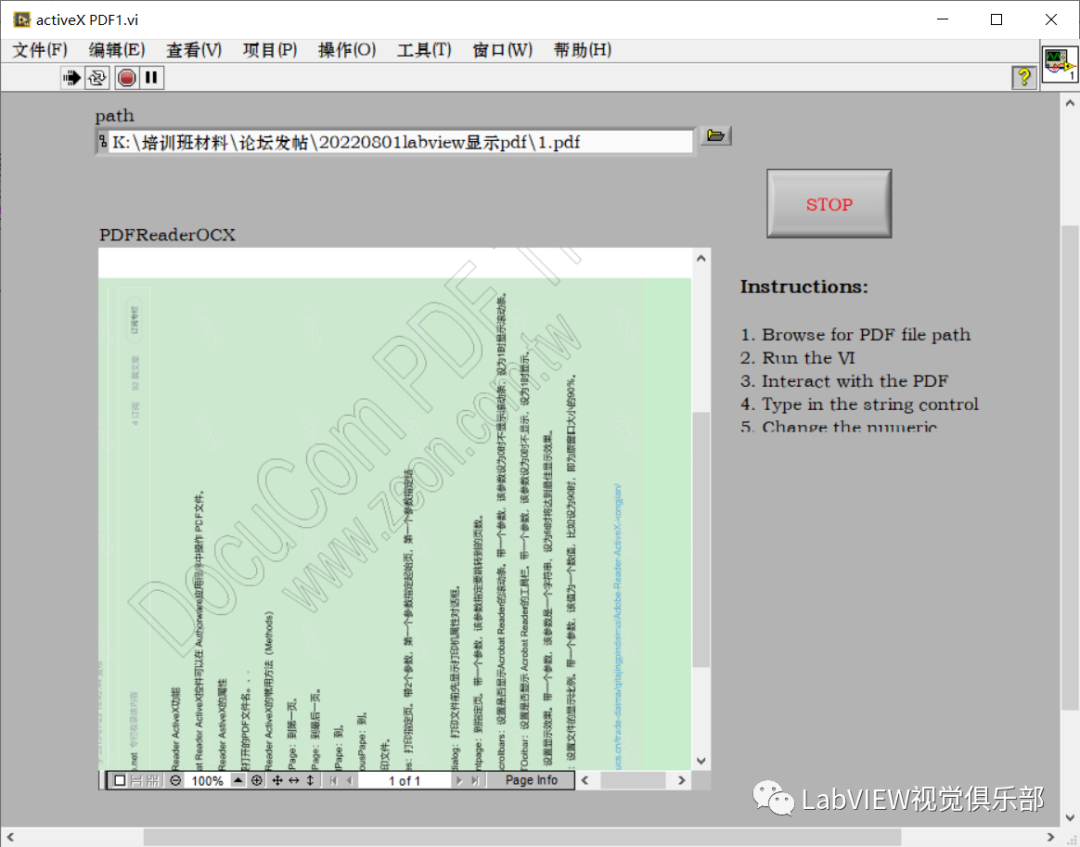Zoom in the PDF with plus icon
This screenshot has width=1080, height=847.
click(257, 780)
